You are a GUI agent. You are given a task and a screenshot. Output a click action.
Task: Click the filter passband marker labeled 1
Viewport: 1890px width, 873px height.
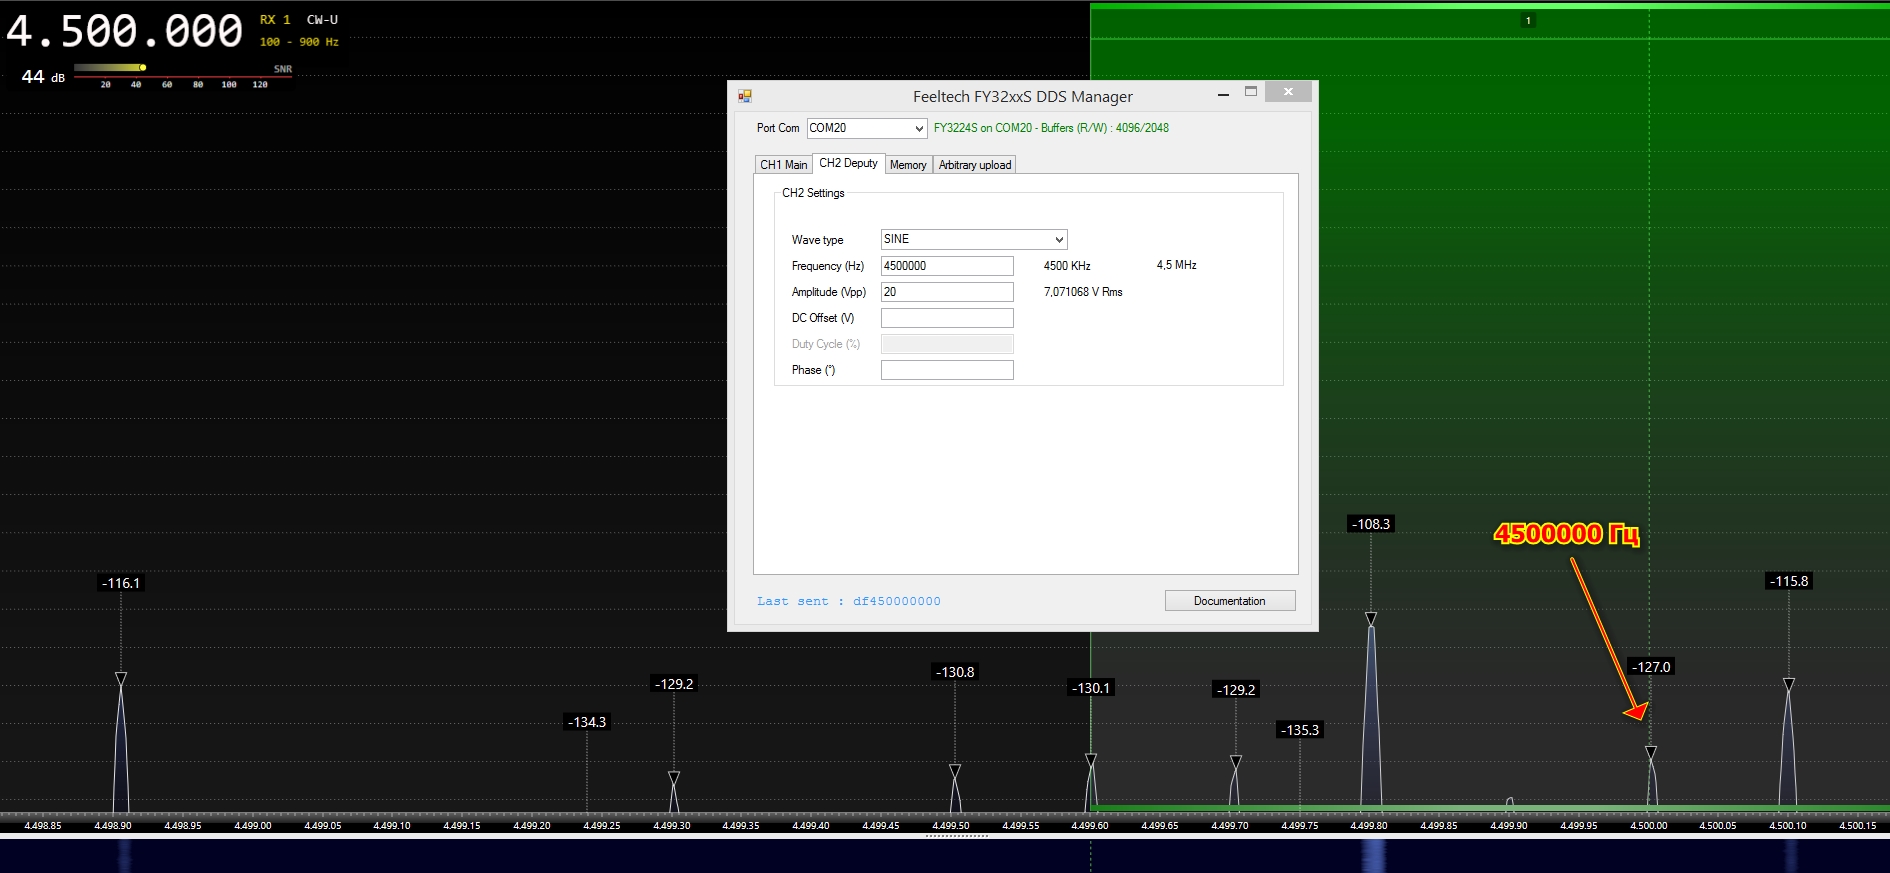tap(1528, 20)
